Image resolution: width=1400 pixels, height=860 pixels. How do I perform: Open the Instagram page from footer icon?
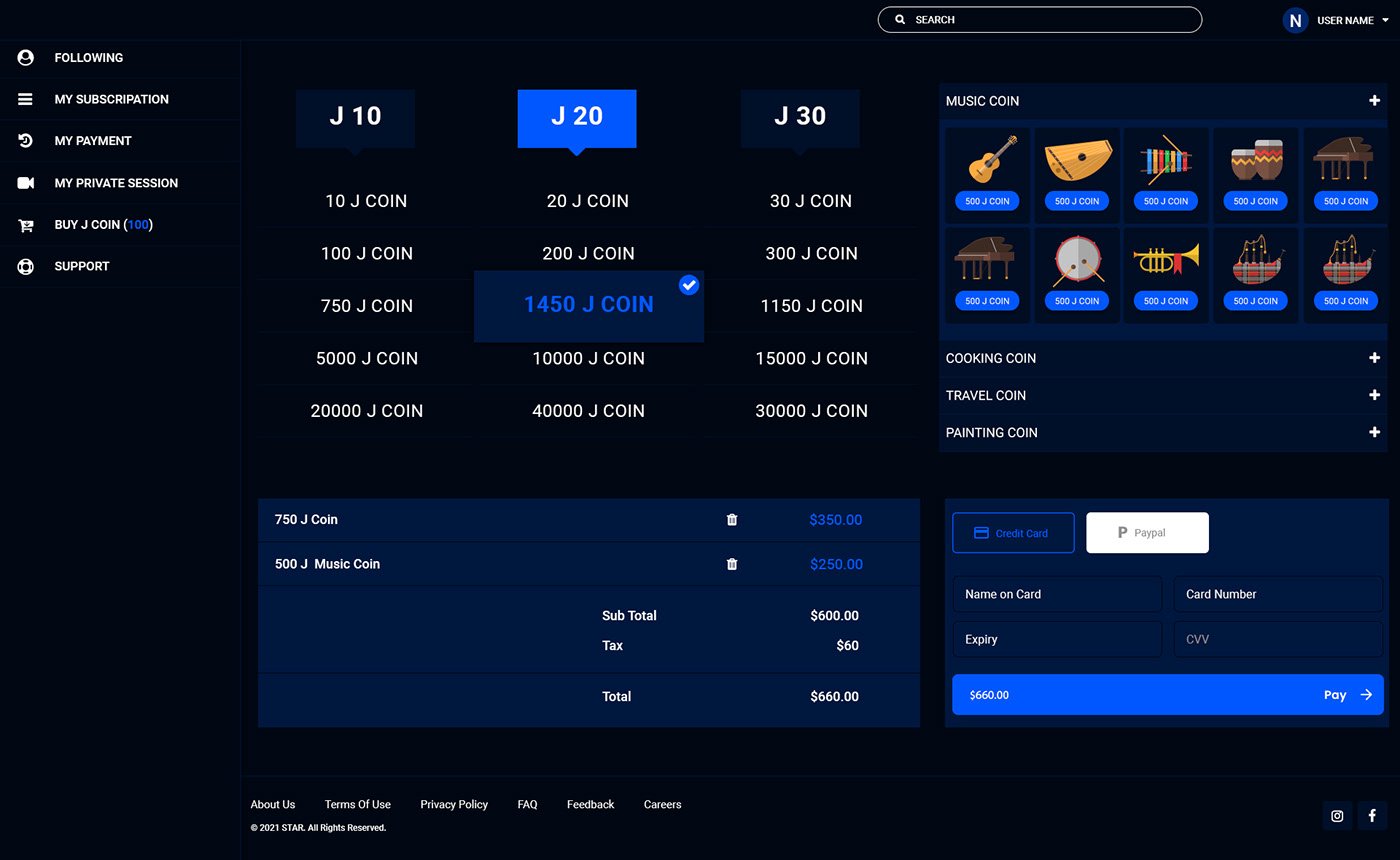(1337, 815)
